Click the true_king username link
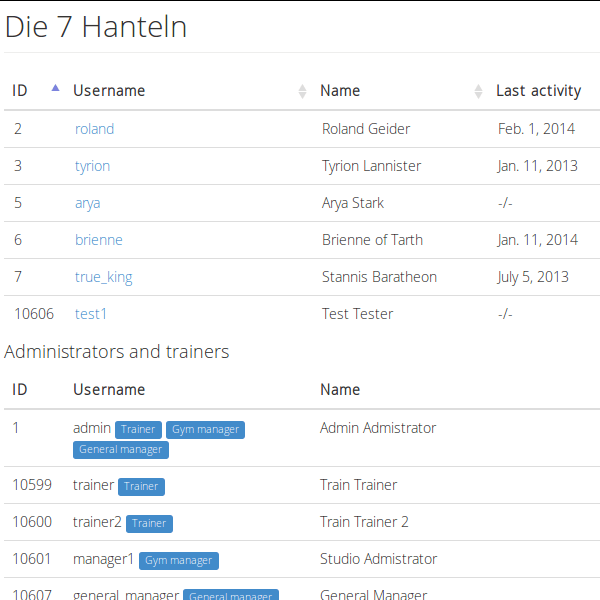This screenshot has width=600, height=600. point(103,277)
